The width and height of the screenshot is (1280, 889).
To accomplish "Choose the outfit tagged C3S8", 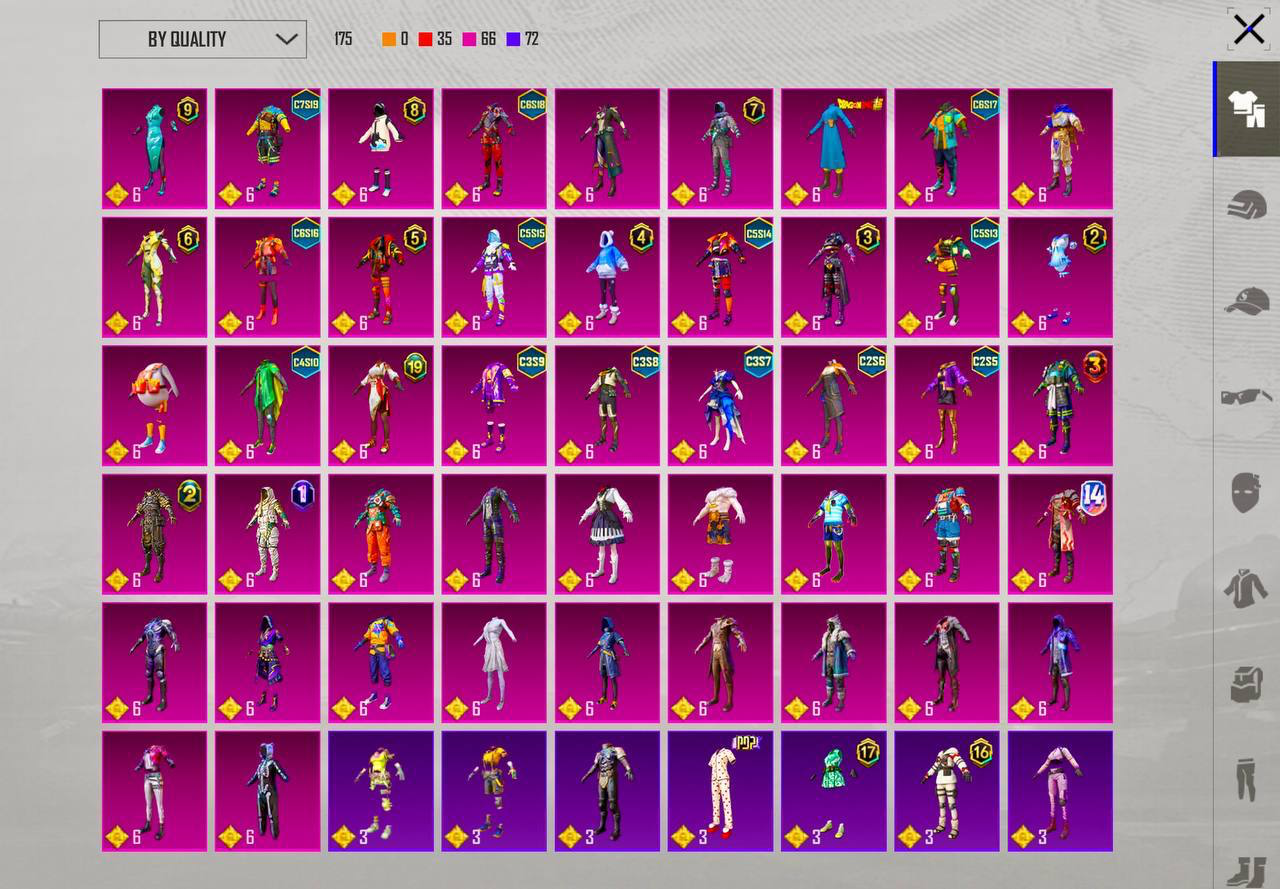I will 607,406.
